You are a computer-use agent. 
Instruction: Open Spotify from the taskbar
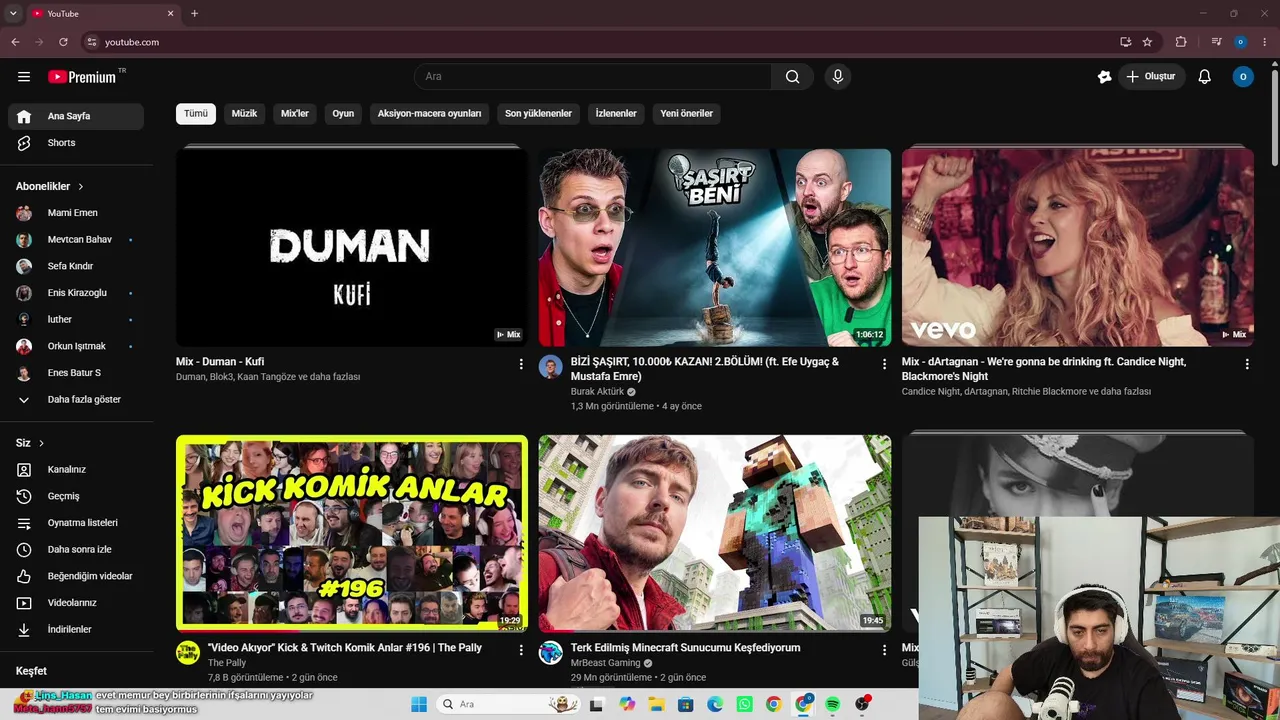point(832,705)
